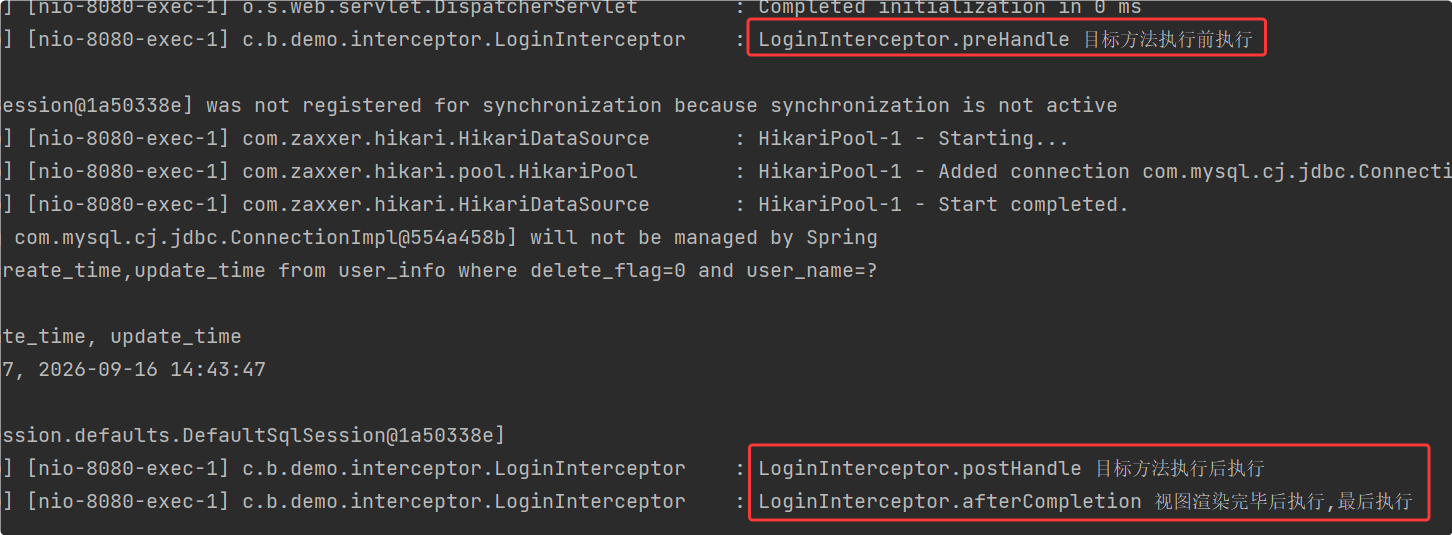Click the [nio-8080-exec-1] thread name in HikariPool row

pos(128,172)
